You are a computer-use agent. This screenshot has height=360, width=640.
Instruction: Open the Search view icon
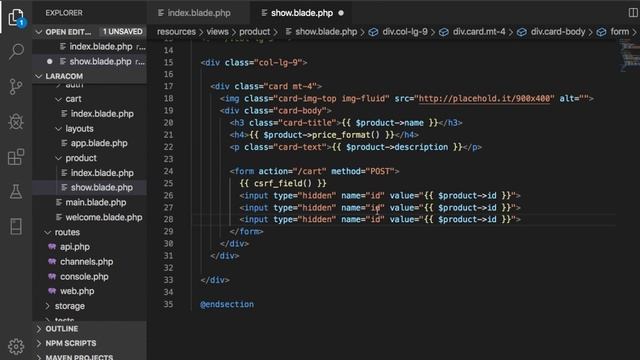16,51
